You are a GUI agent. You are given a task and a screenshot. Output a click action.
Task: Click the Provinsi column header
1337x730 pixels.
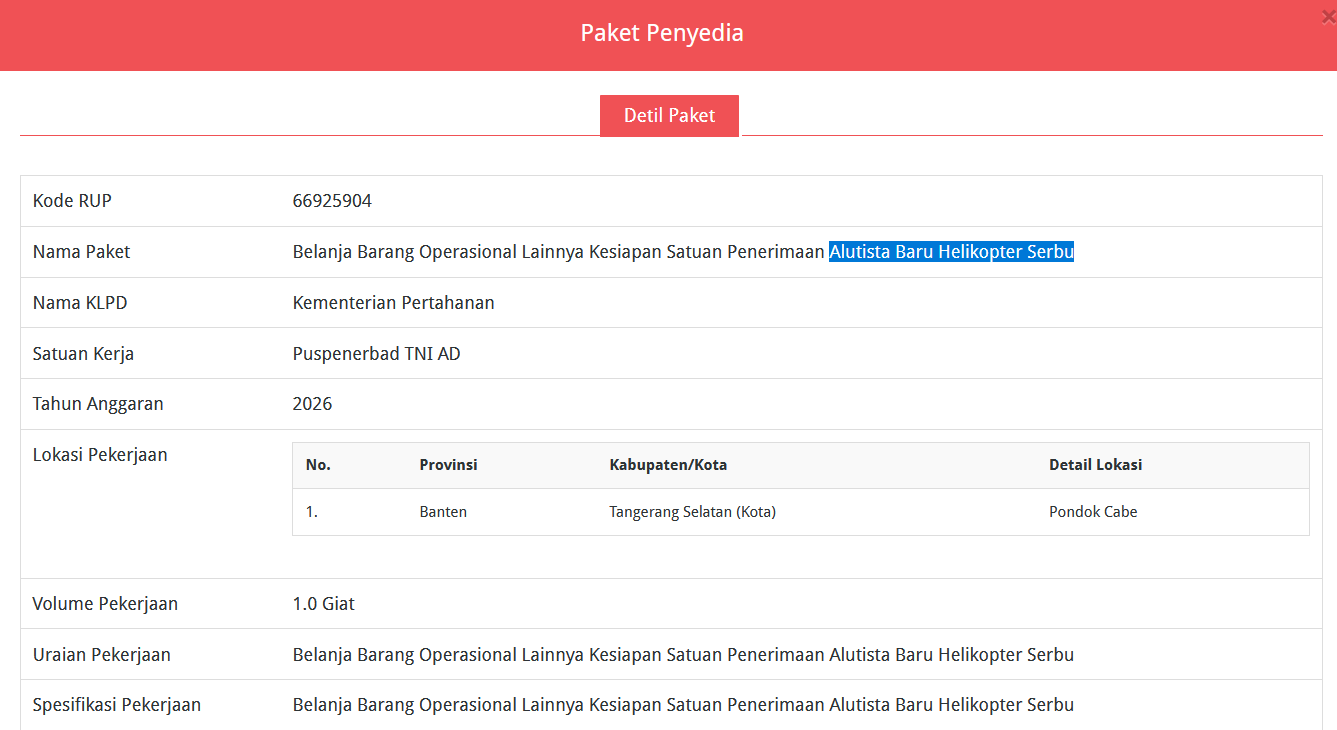pyautogui.click(x=448, y=465)
